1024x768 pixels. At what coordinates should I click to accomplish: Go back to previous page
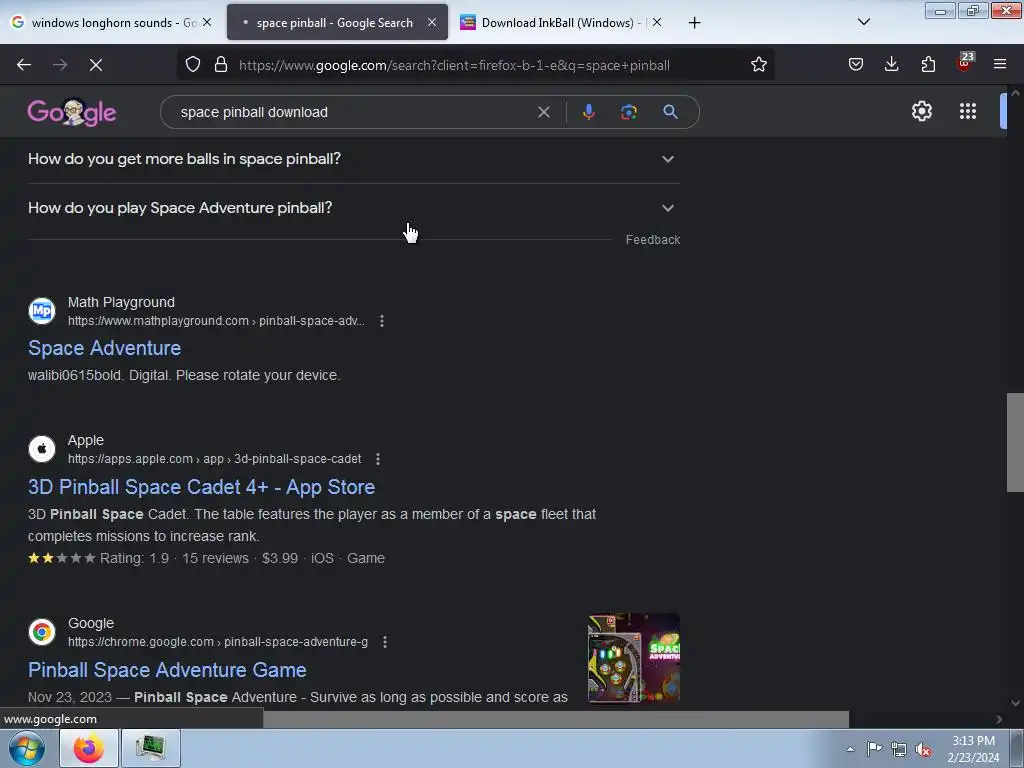pyautogui.click(x=24, y=65)
